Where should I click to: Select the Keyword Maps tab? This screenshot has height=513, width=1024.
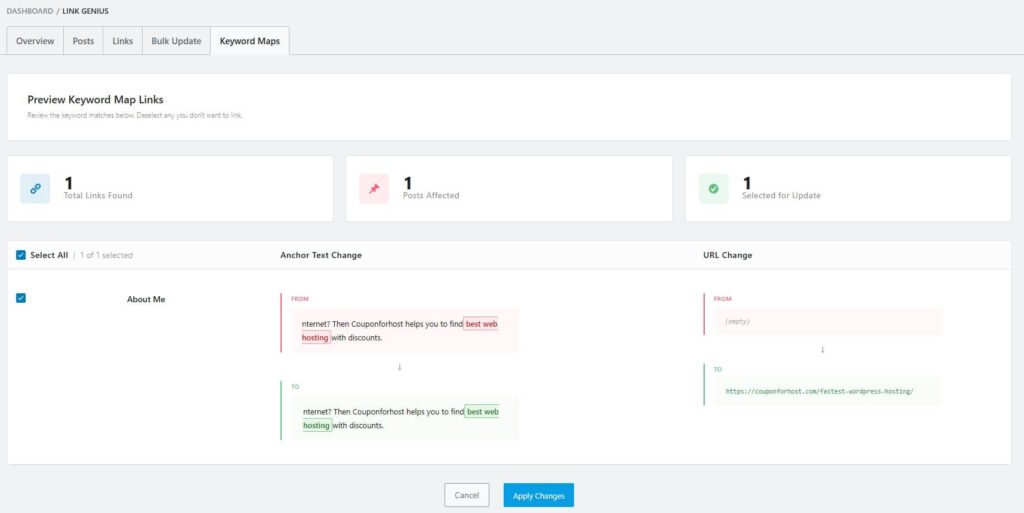[x=249, y=41]
